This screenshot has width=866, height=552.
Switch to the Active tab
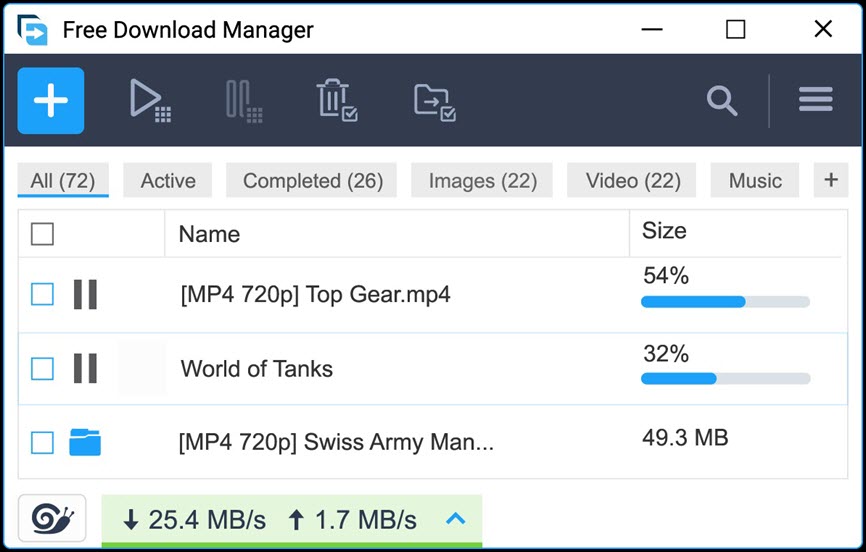click(168, 180)
